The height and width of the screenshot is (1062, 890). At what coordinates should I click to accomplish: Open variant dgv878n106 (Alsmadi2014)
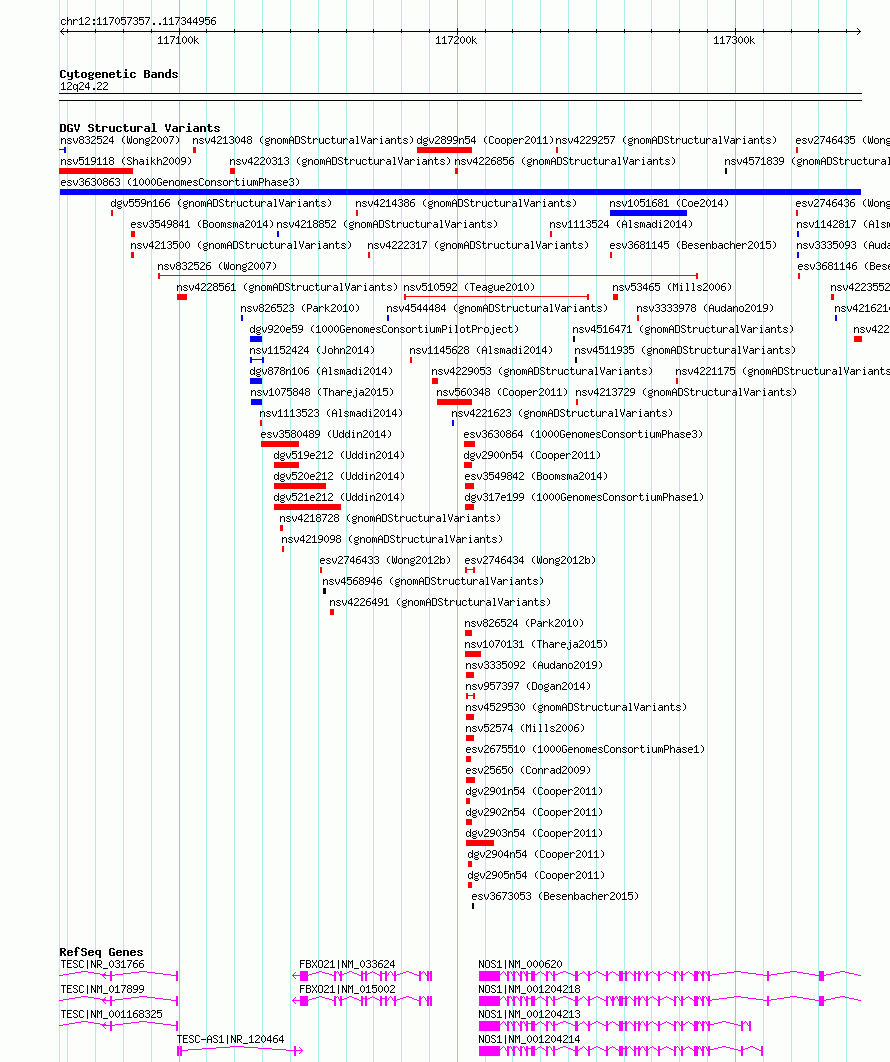tap(320, 371)
